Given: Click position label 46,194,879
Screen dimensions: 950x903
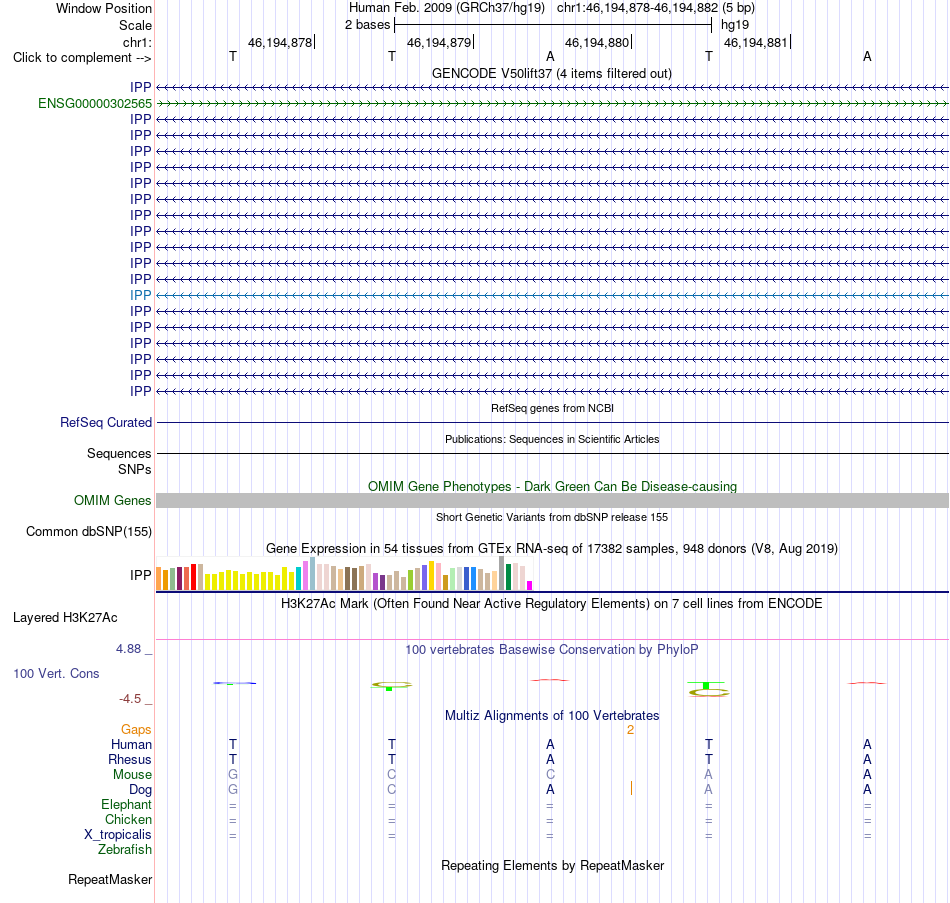Looking at the screenshot, I should pyautogui.click(x=439, y=42).
